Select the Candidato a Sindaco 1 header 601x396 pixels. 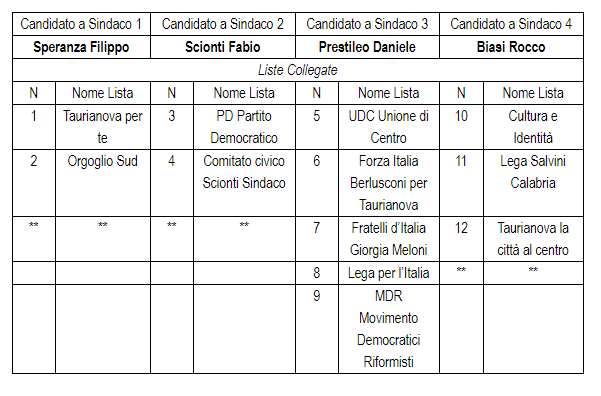point(81,24)
